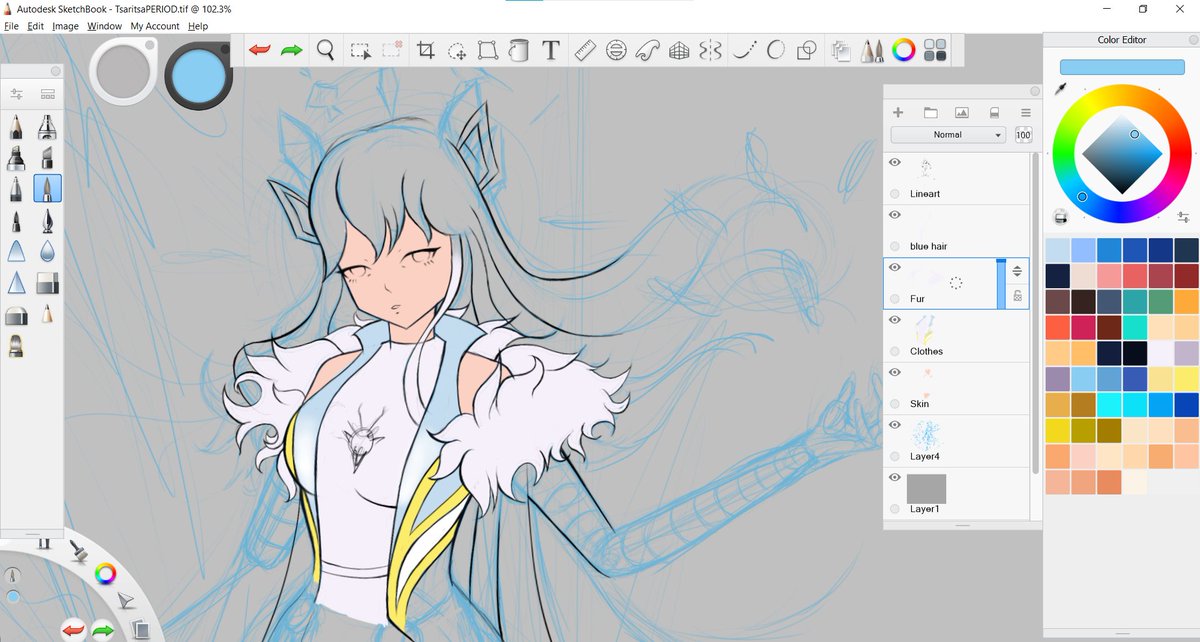
Task: Open the Normal blend mode dropdown
Action: pyautogui.click(x=948, y=134)
